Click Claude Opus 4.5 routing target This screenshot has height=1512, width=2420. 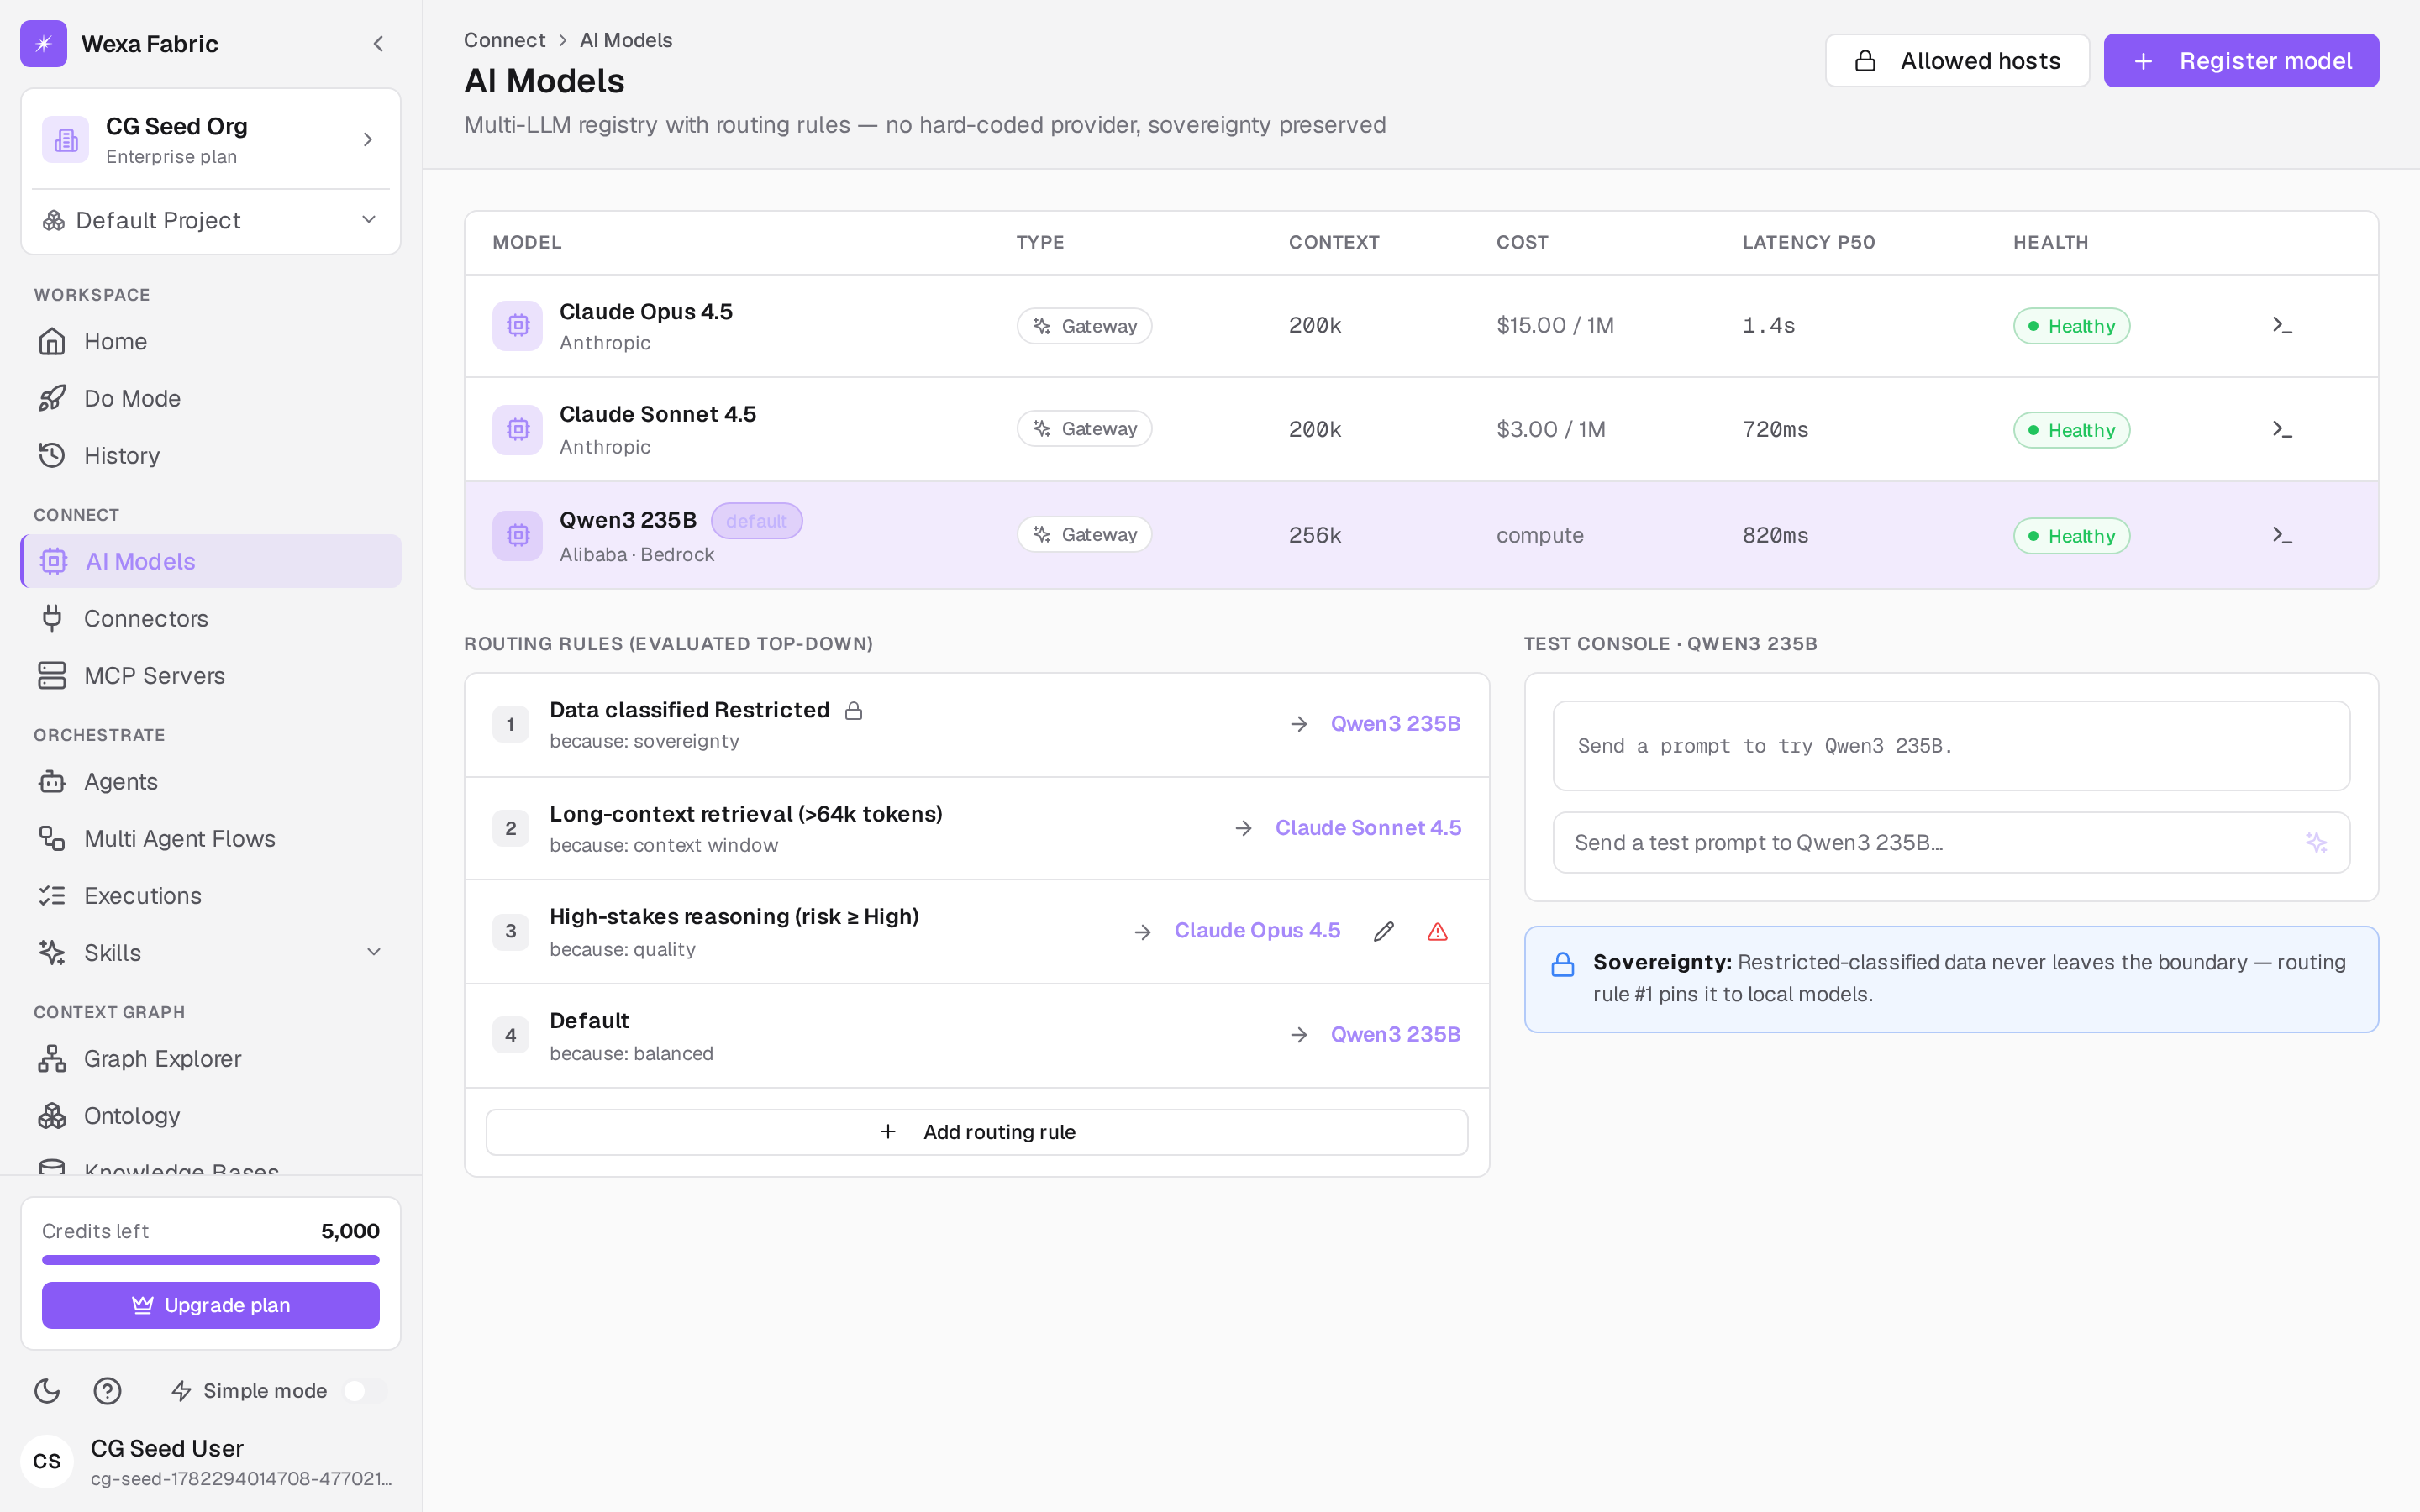pyautogui.click(x=1257, y=930)
